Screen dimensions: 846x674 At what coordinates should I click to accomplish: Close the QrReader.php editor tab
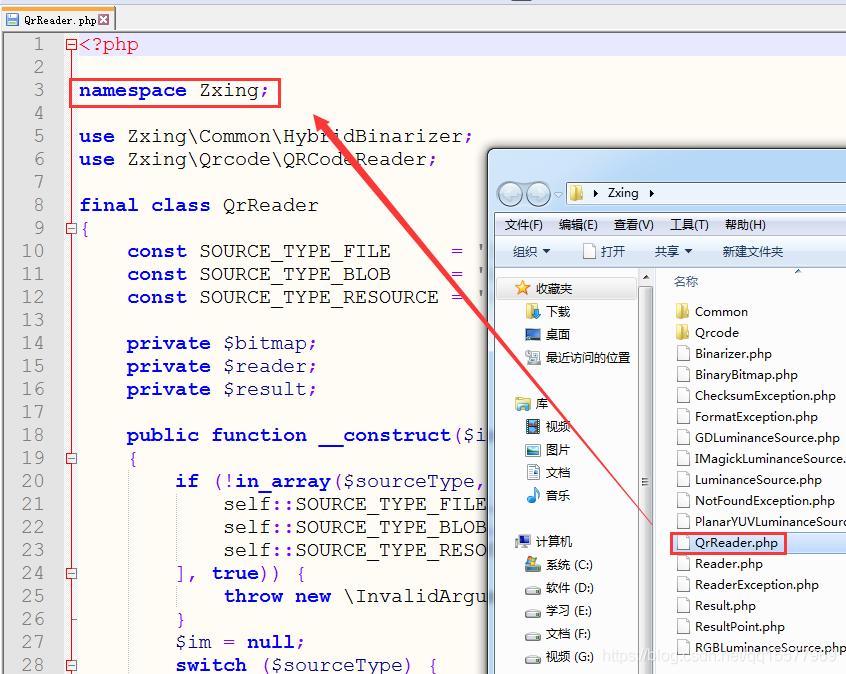point(104,19)
